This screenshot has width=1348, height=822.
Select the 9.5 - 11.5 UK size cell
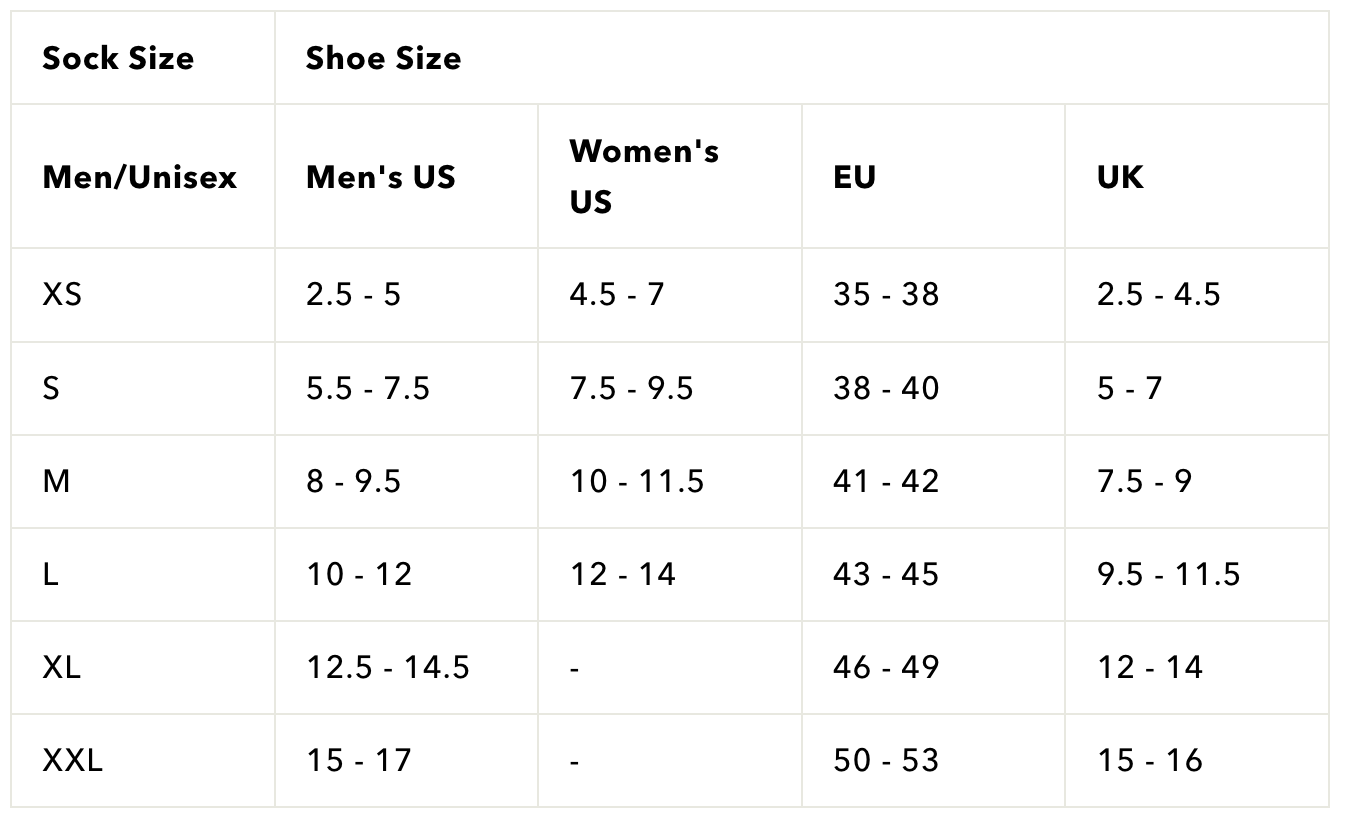1197,574
